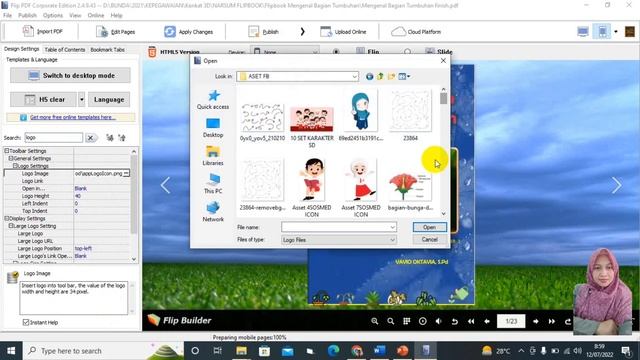The height and width of the screenshot is (360, 640).
Task: Select Desktop in the dialog sidebar
Action: [213, 128]
